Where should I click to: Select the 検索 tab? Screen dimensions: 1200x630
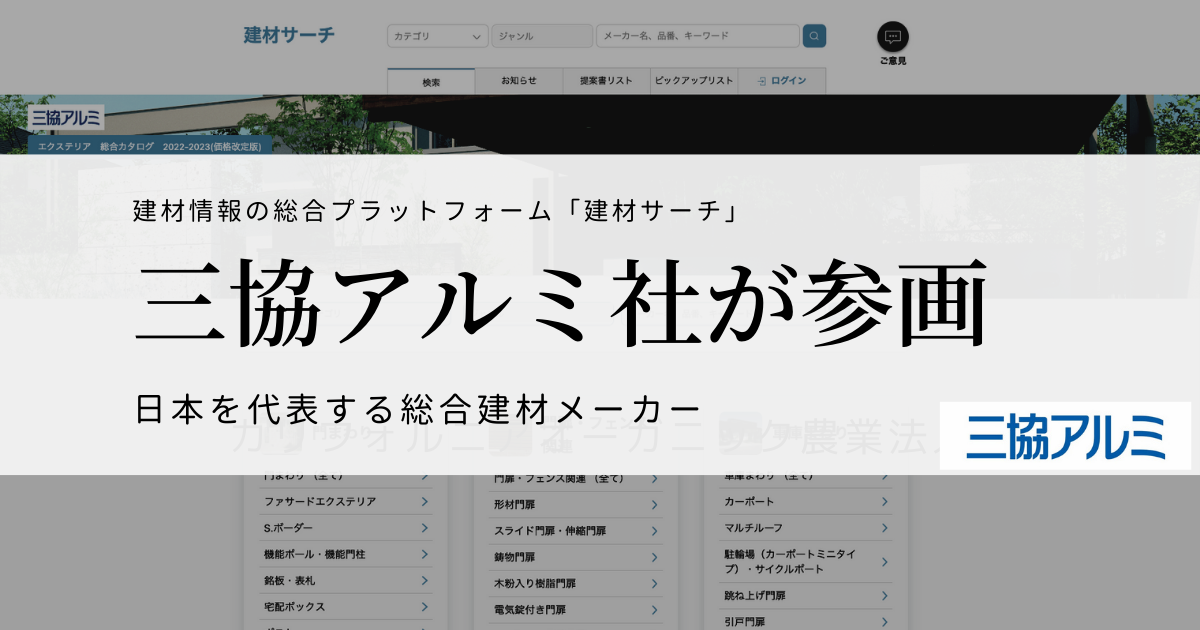click(431, 81)
